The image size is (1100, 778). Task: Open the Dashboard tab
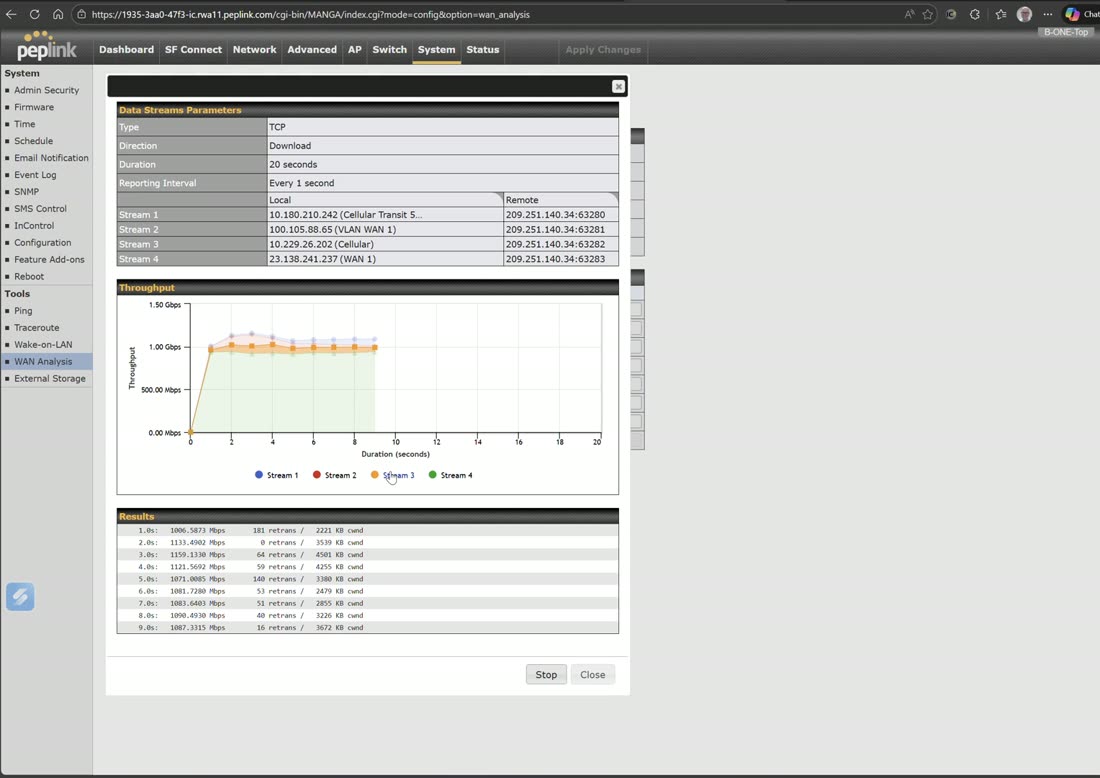pyautogui.click(x=126, y=50)
